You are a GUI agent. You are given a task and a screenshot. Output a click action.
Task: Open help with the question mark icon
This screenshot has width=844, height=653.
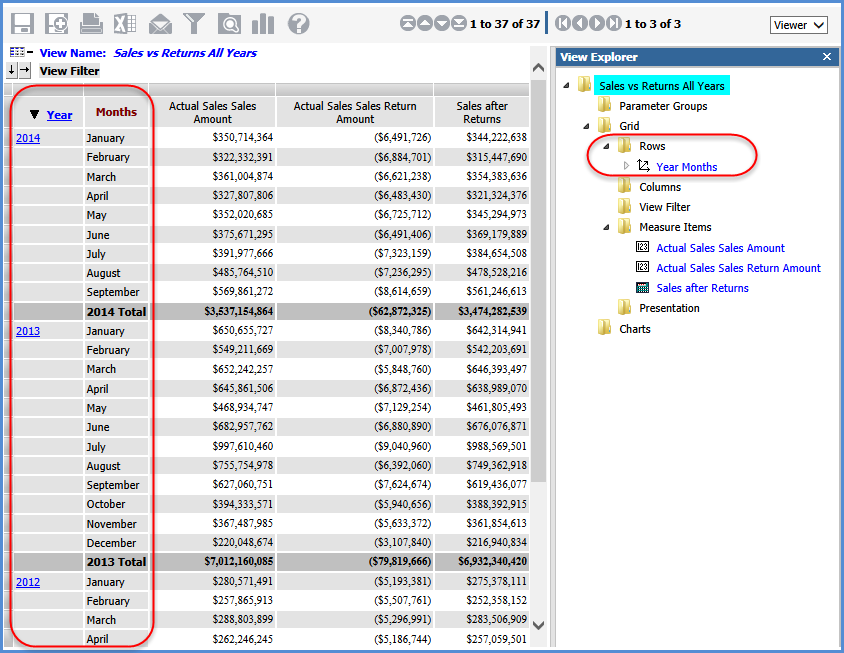[x=298, y=24]
